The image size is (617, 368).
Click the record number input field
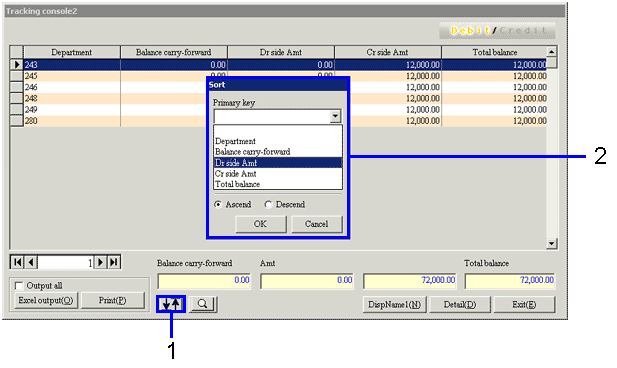pyautogui.click(x=66, y=262)
